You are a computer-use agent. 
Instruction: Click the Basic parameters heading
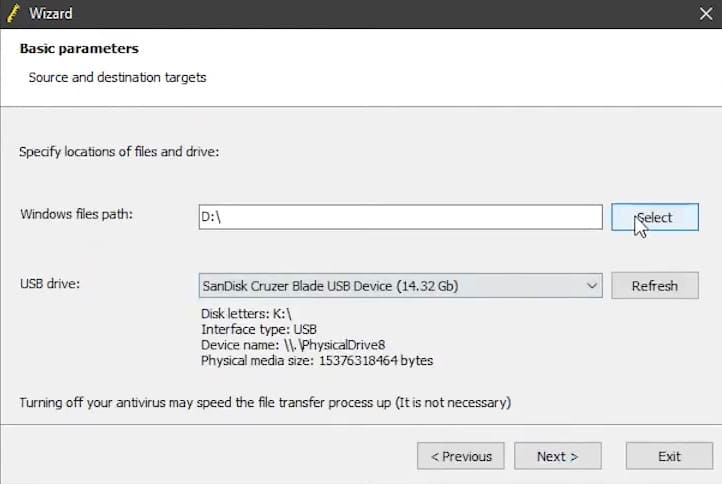coord(79,48)
